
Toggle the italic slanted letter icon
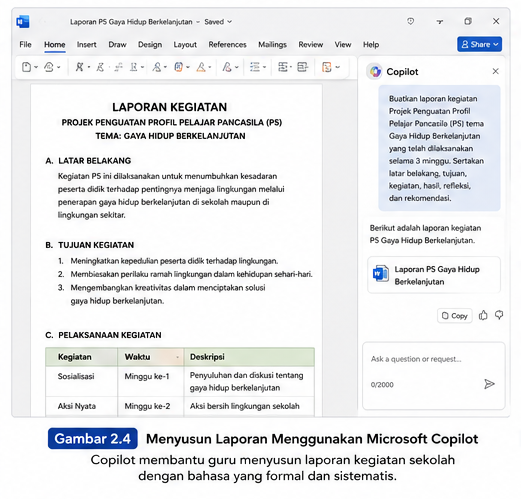click(100, 67)
